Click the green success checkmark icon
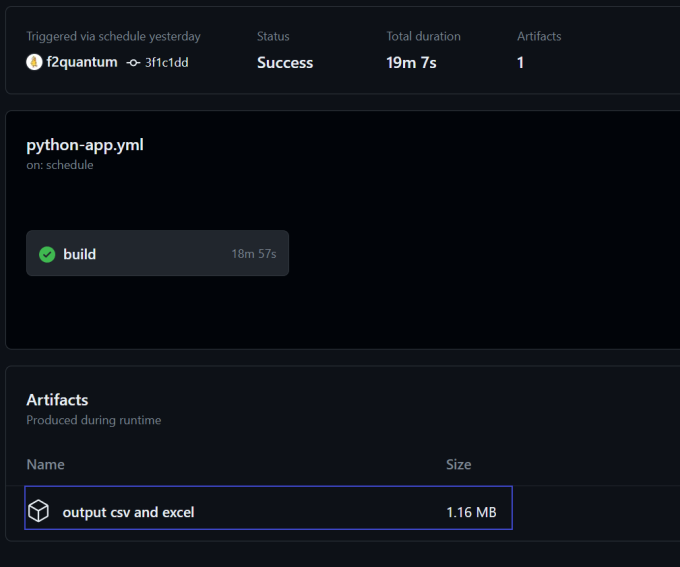This screenshot has height=567, width=680. click(47, 254)
